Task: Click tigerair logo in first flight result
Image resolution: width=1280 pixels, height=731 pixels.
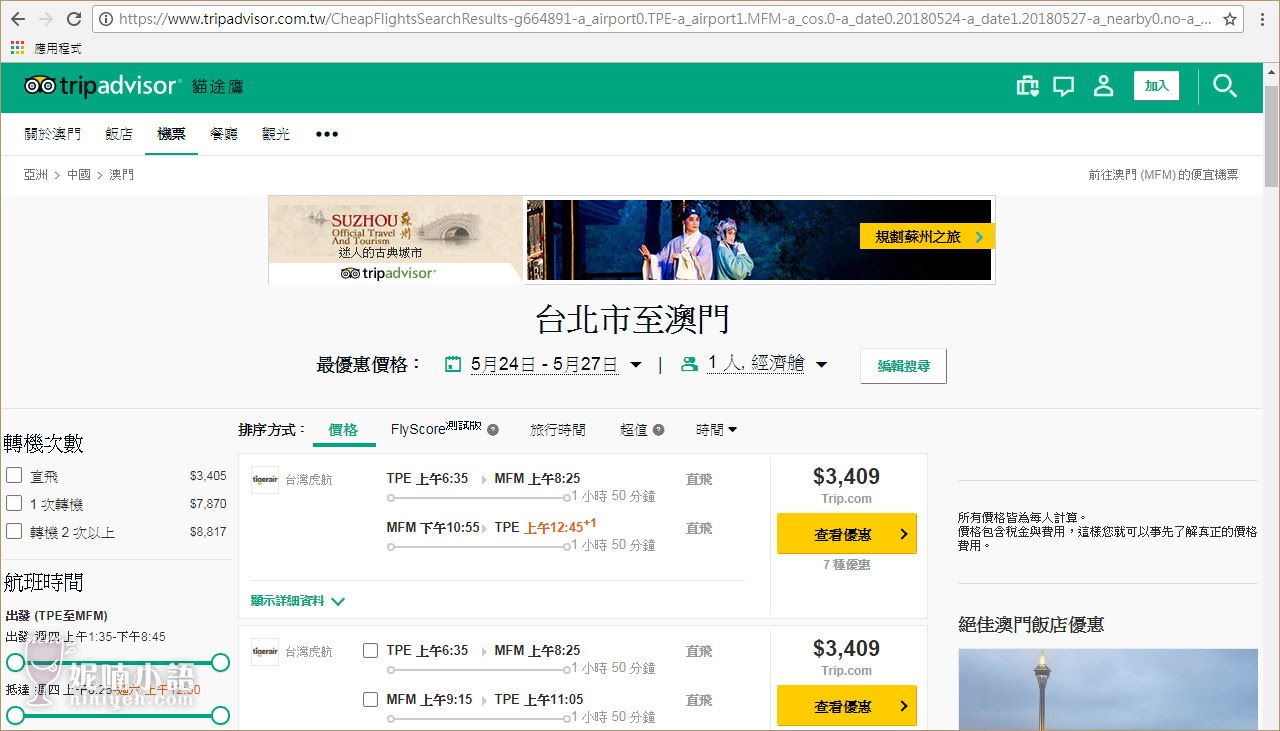Action: point(265,479)
